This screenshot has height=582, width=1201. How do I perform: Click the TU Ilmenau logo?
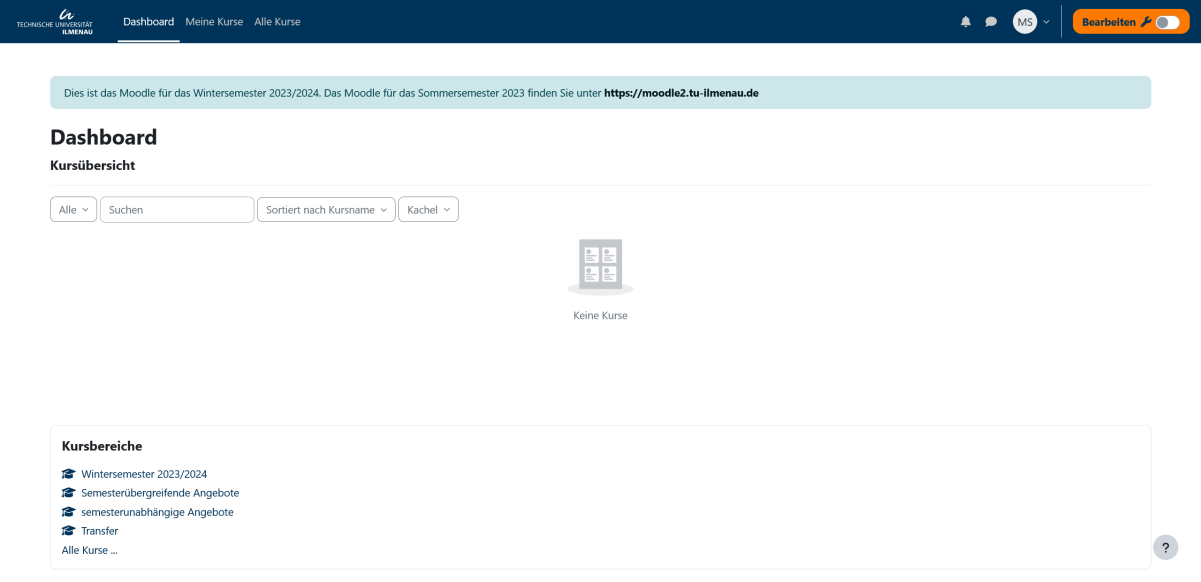(x=55, y=21)
